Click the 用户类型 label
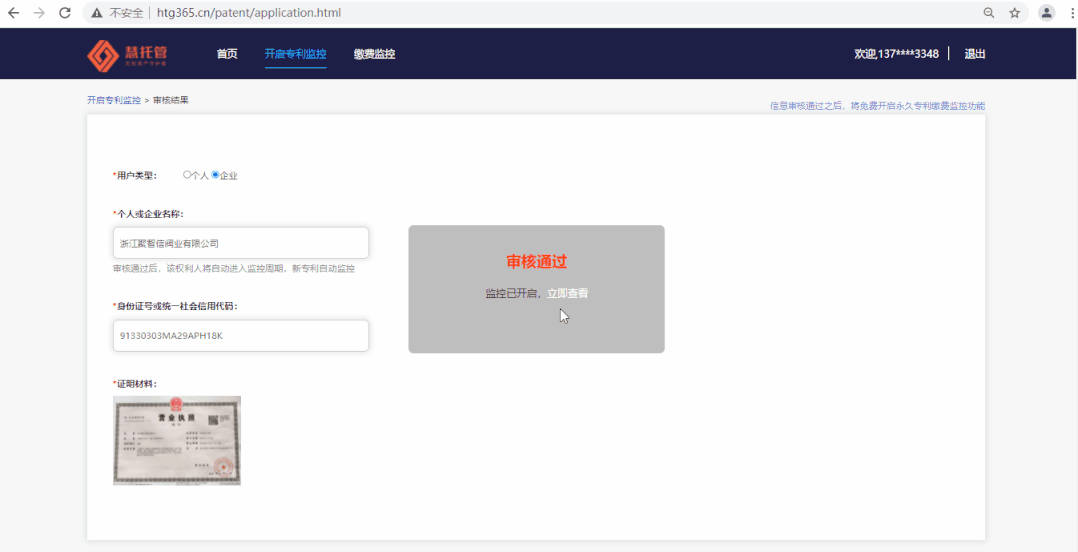Image resolution: width=1078 pixels, height=552 pixels. click(x=135, y=176)
